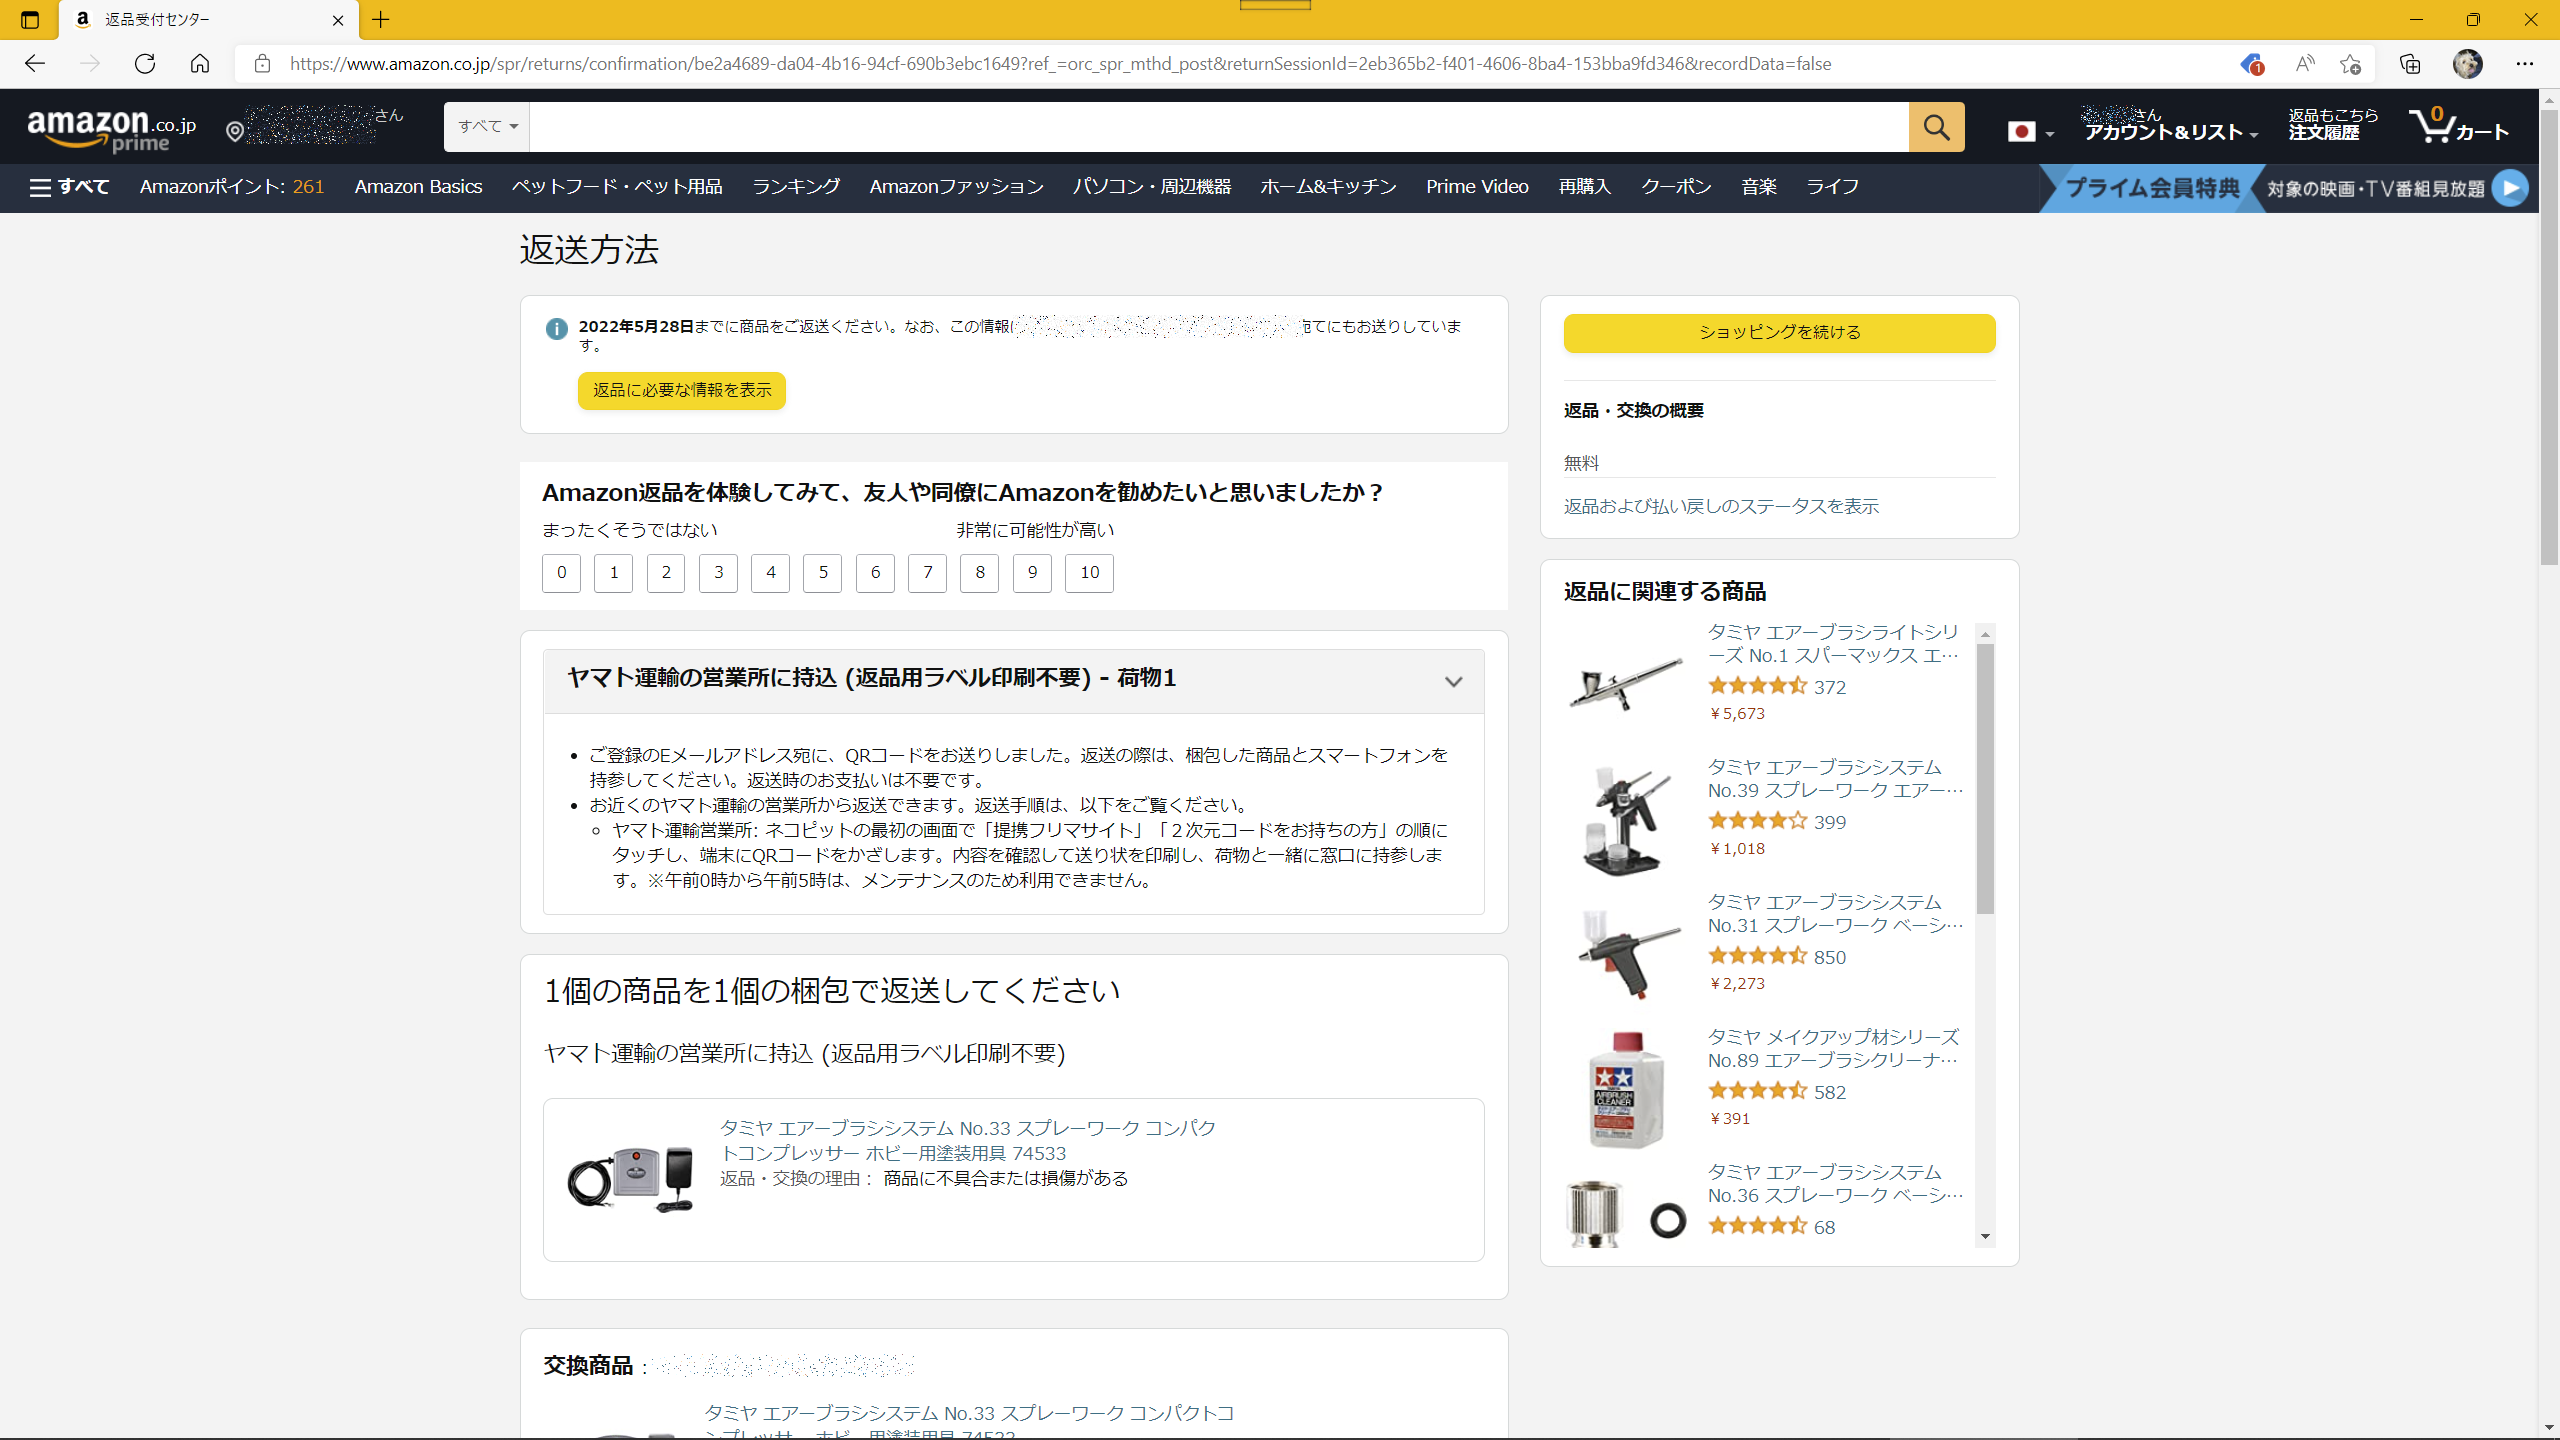2560x1440 pixels.
Task: Go back with the browser back arrow
Action: pos(35,64)
